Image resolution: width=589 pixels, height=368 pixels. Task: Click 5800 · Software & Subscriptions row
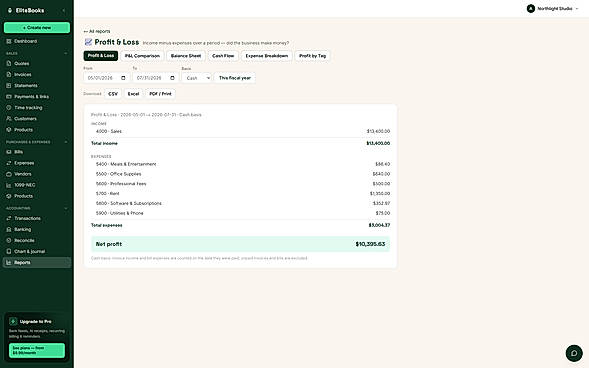[x=240, y=203]
